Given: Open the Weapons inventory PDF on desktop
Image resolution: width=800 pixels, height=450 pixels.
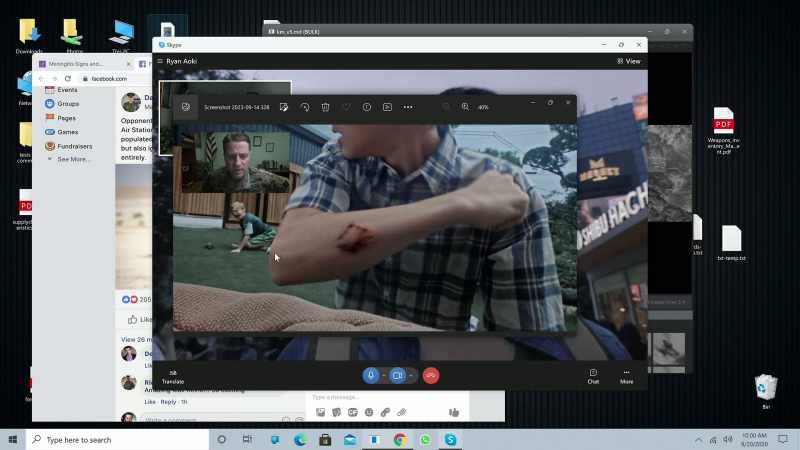Looking at the screenshot, I should [723, 130].
